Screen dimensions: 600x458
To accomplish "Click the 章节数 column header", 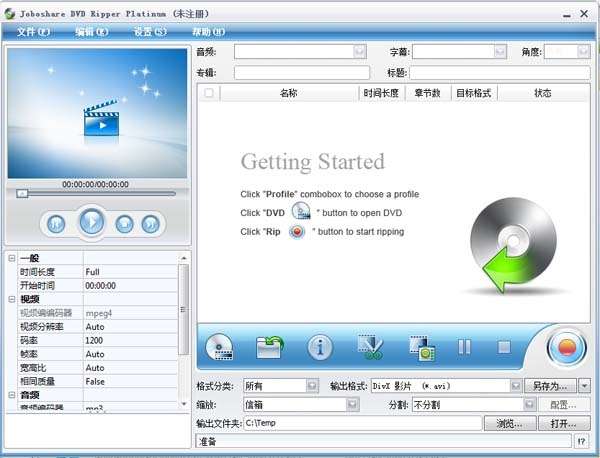I will 428,93.
